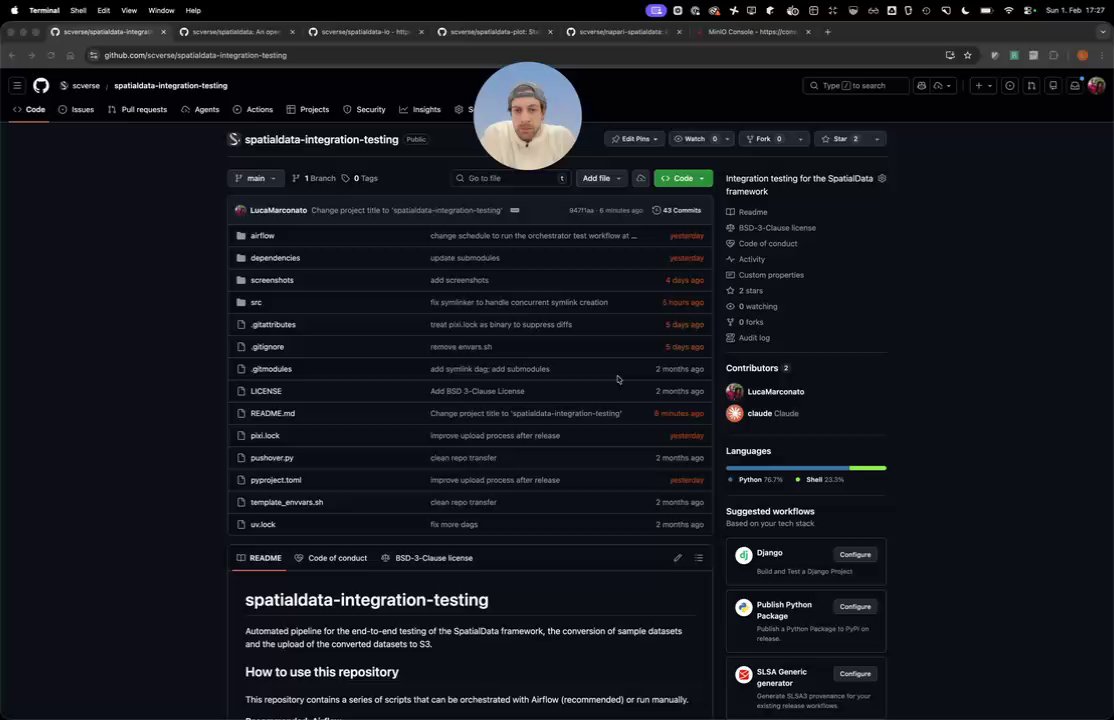
Task: Bookmark this page with the star icon
Action: click(968, 55)
